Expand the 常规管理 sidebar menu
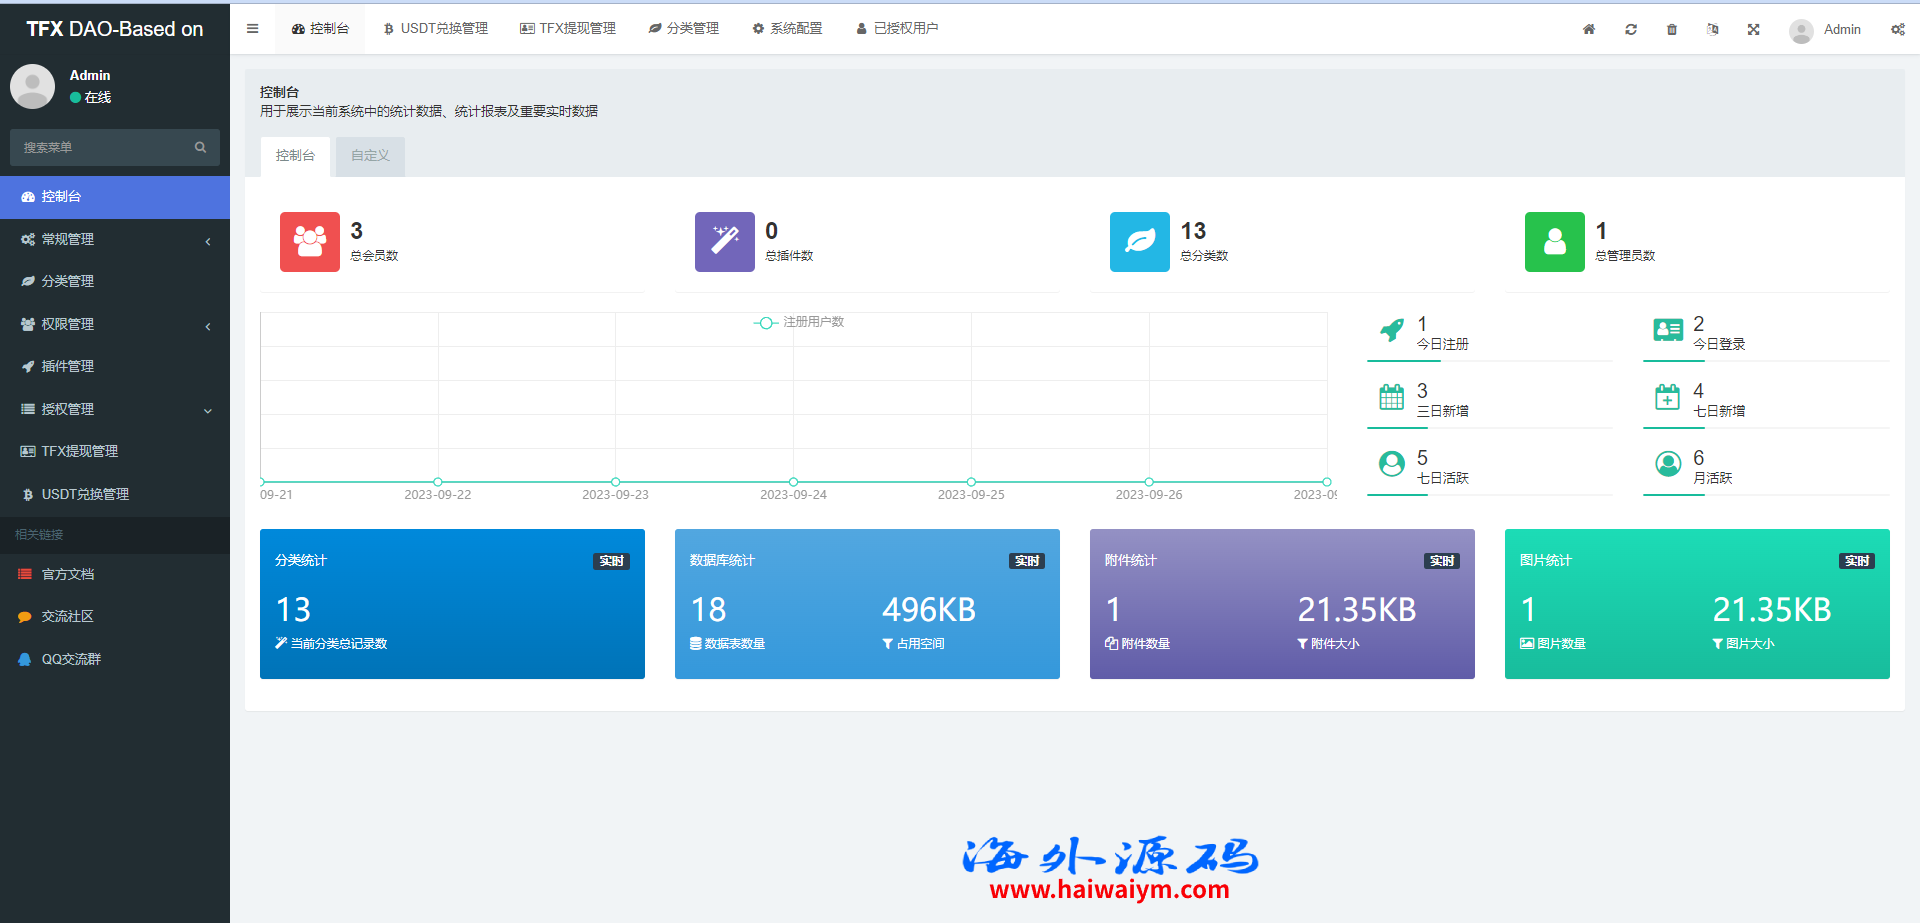 tap(115, 240)
